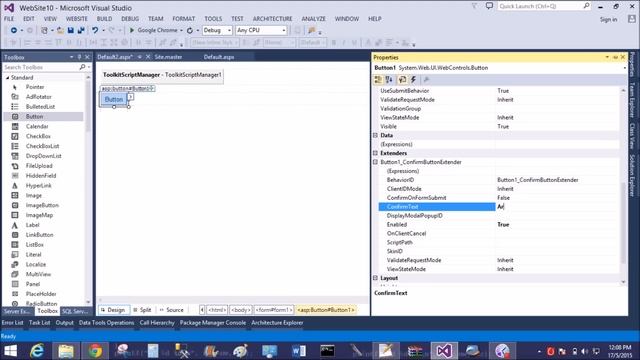
Task: Click the Property Pages wrench icon
Action: coord(426,80)
